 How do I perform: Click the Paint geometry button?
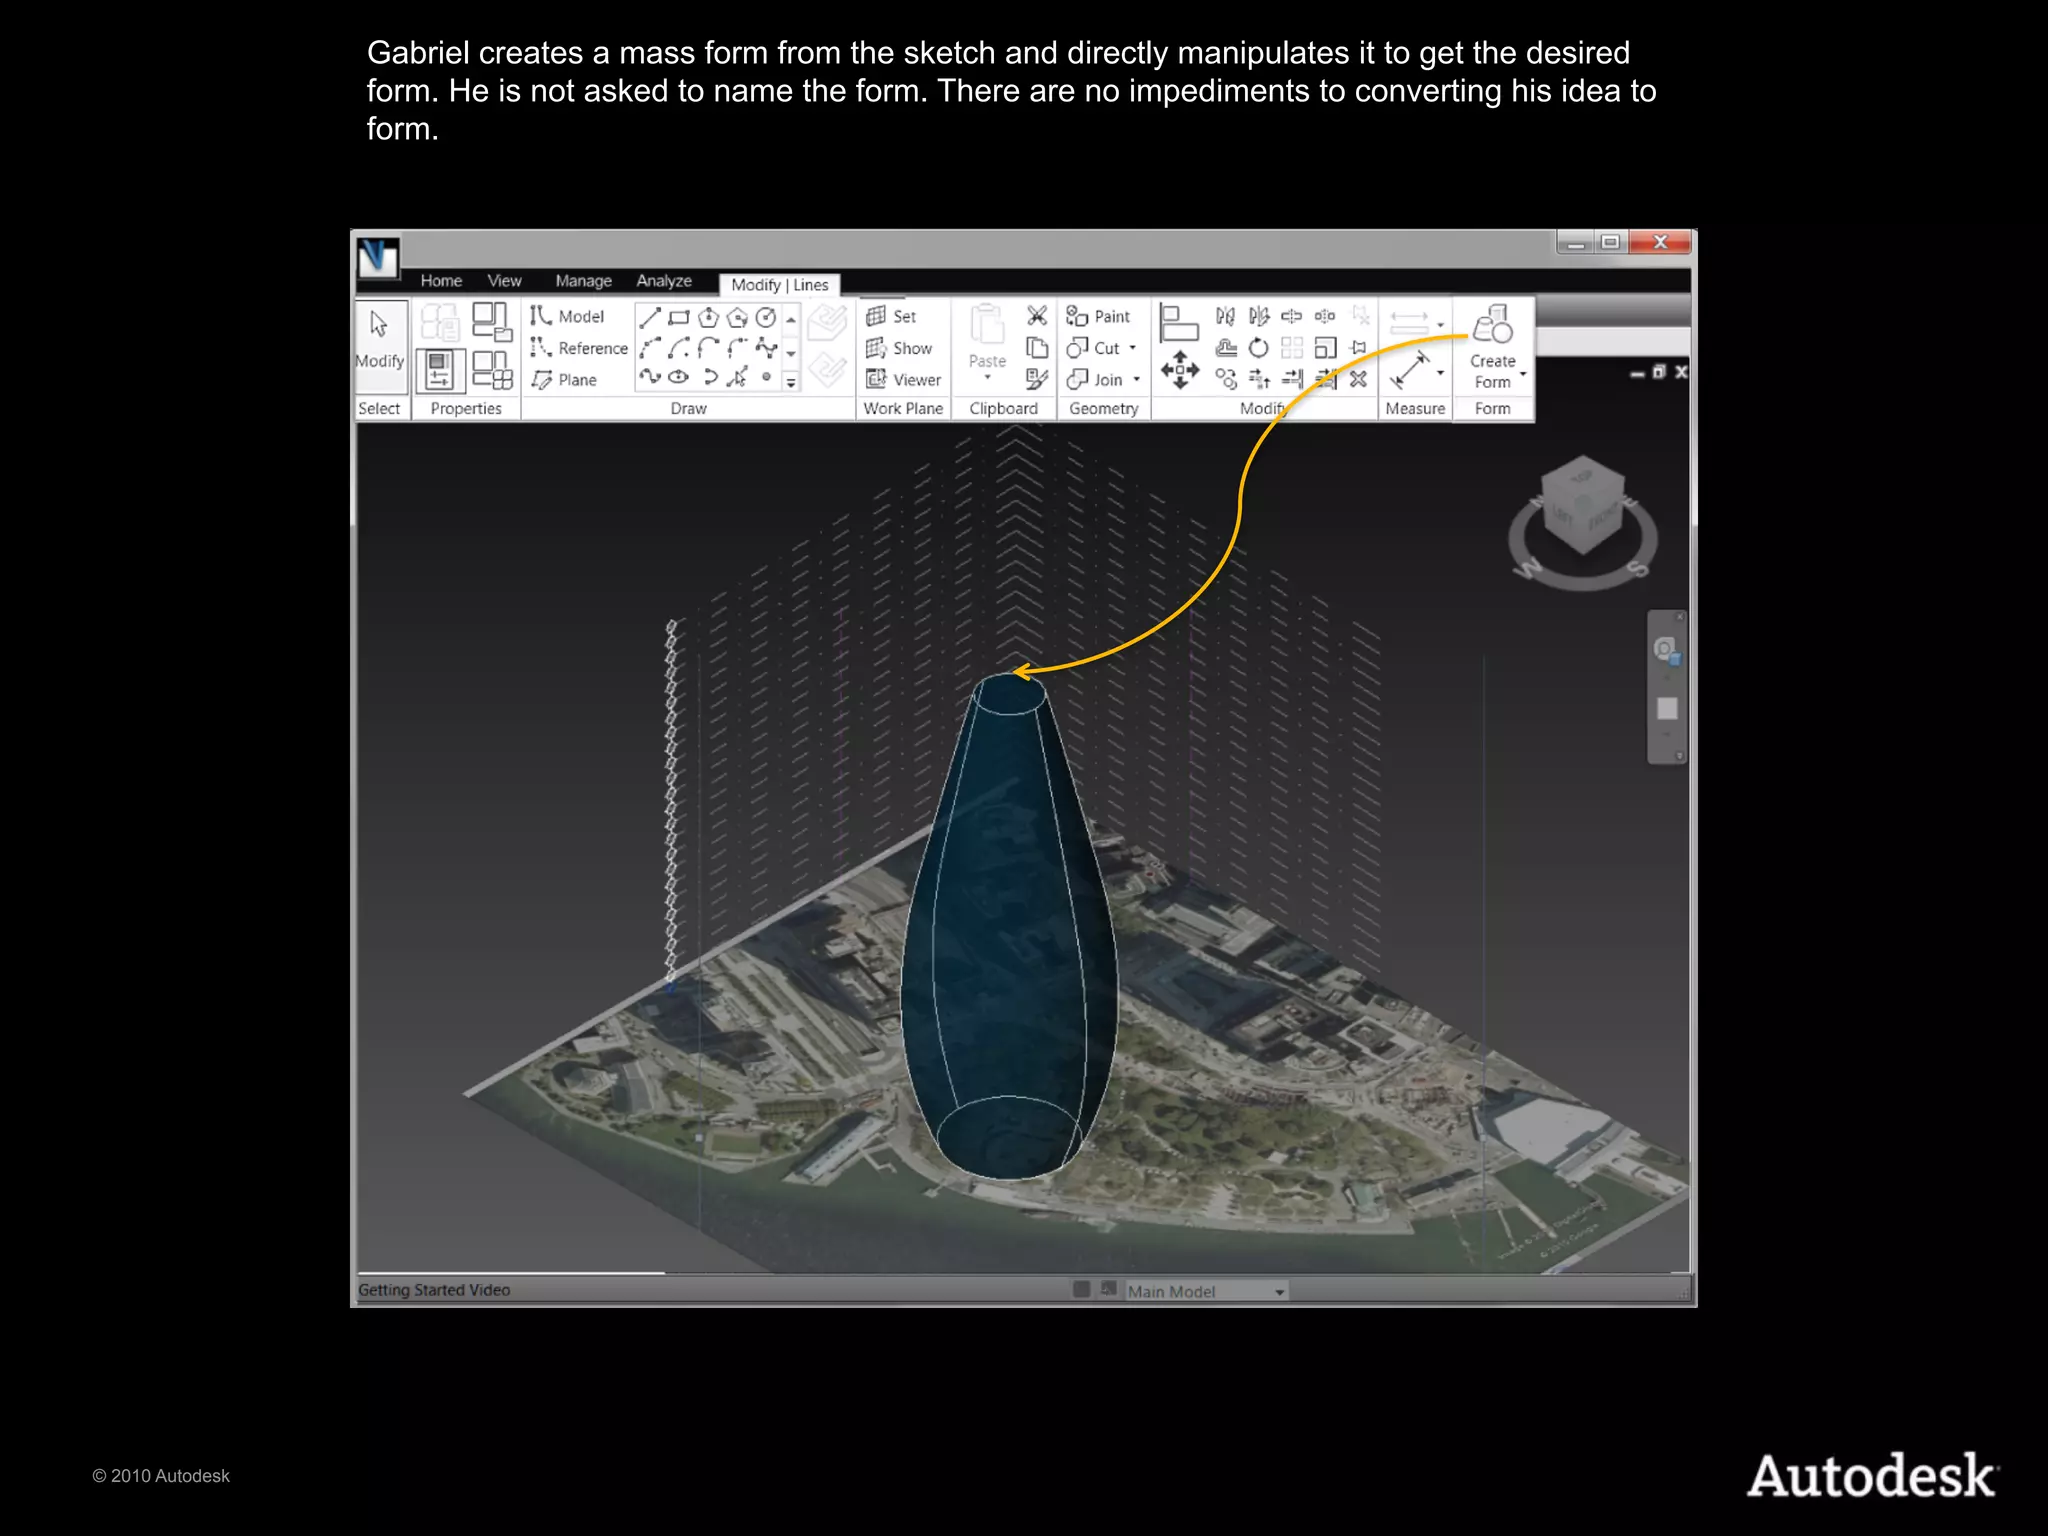tap(1098, 316)
